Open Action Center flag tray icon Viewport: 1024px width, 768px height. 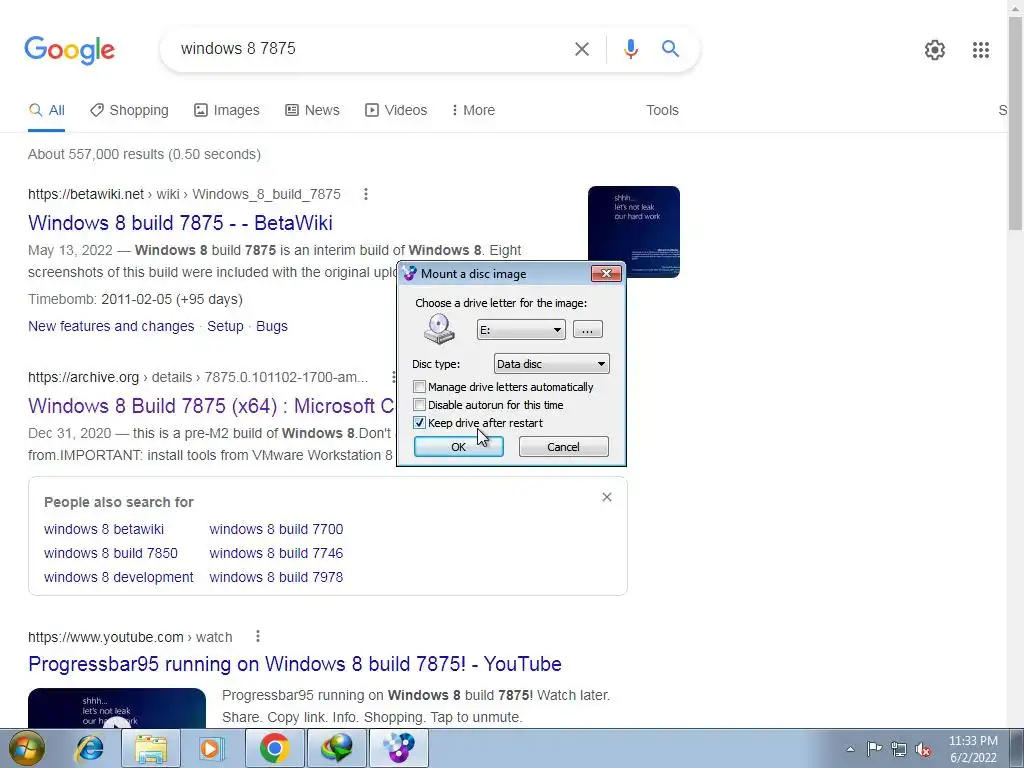(874, 748)
